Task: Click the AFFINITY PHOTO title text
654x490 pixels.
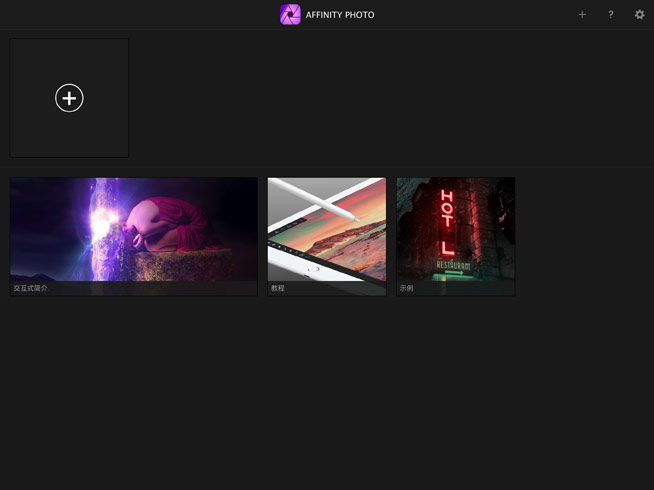Action: point(340,15)
